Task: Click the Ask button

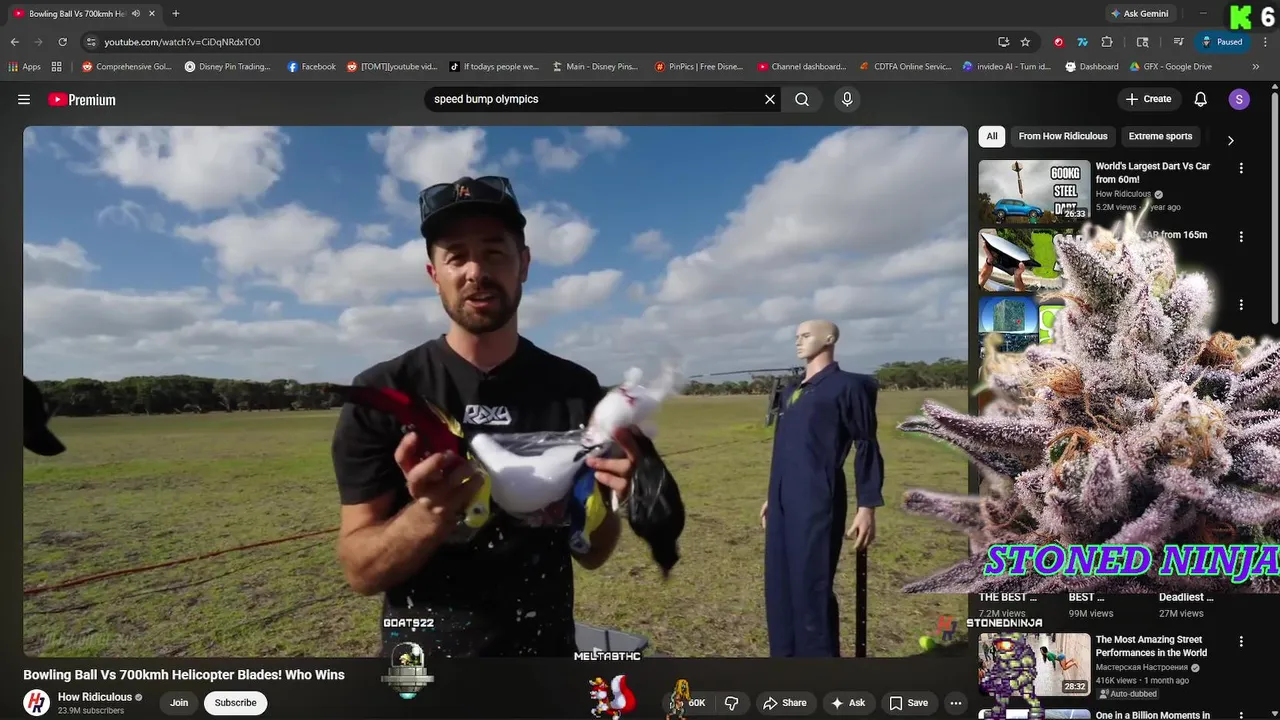Action: [x=848, y=703]
